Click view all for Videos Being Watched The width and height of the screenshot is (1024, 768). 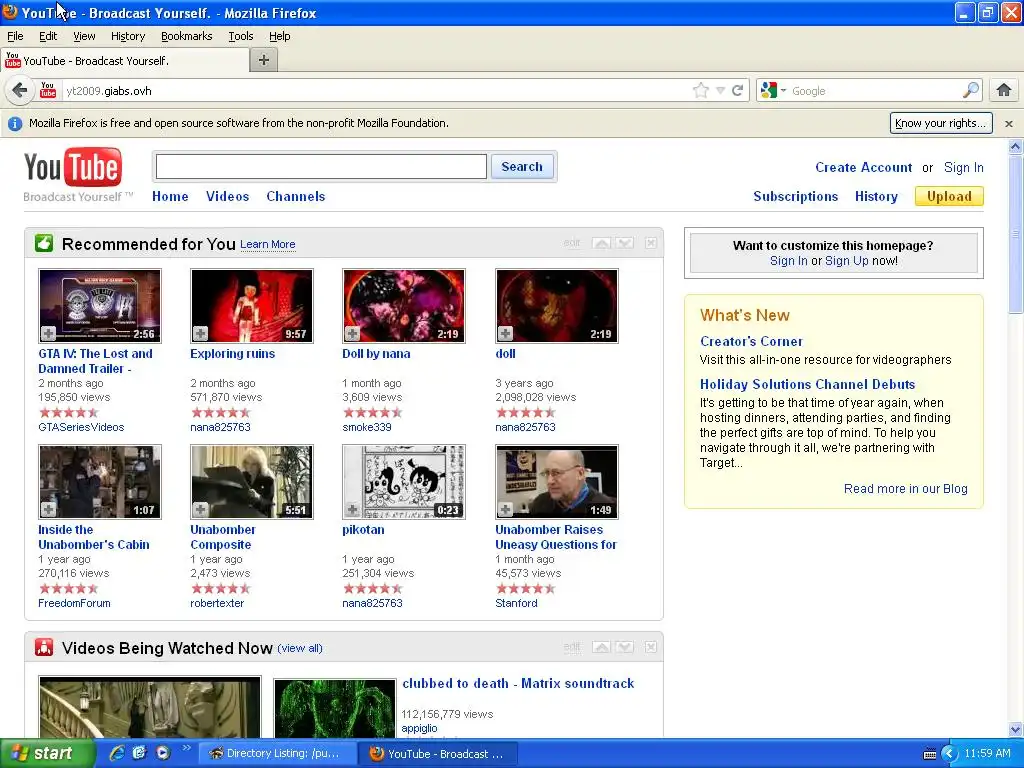(300, 648)
